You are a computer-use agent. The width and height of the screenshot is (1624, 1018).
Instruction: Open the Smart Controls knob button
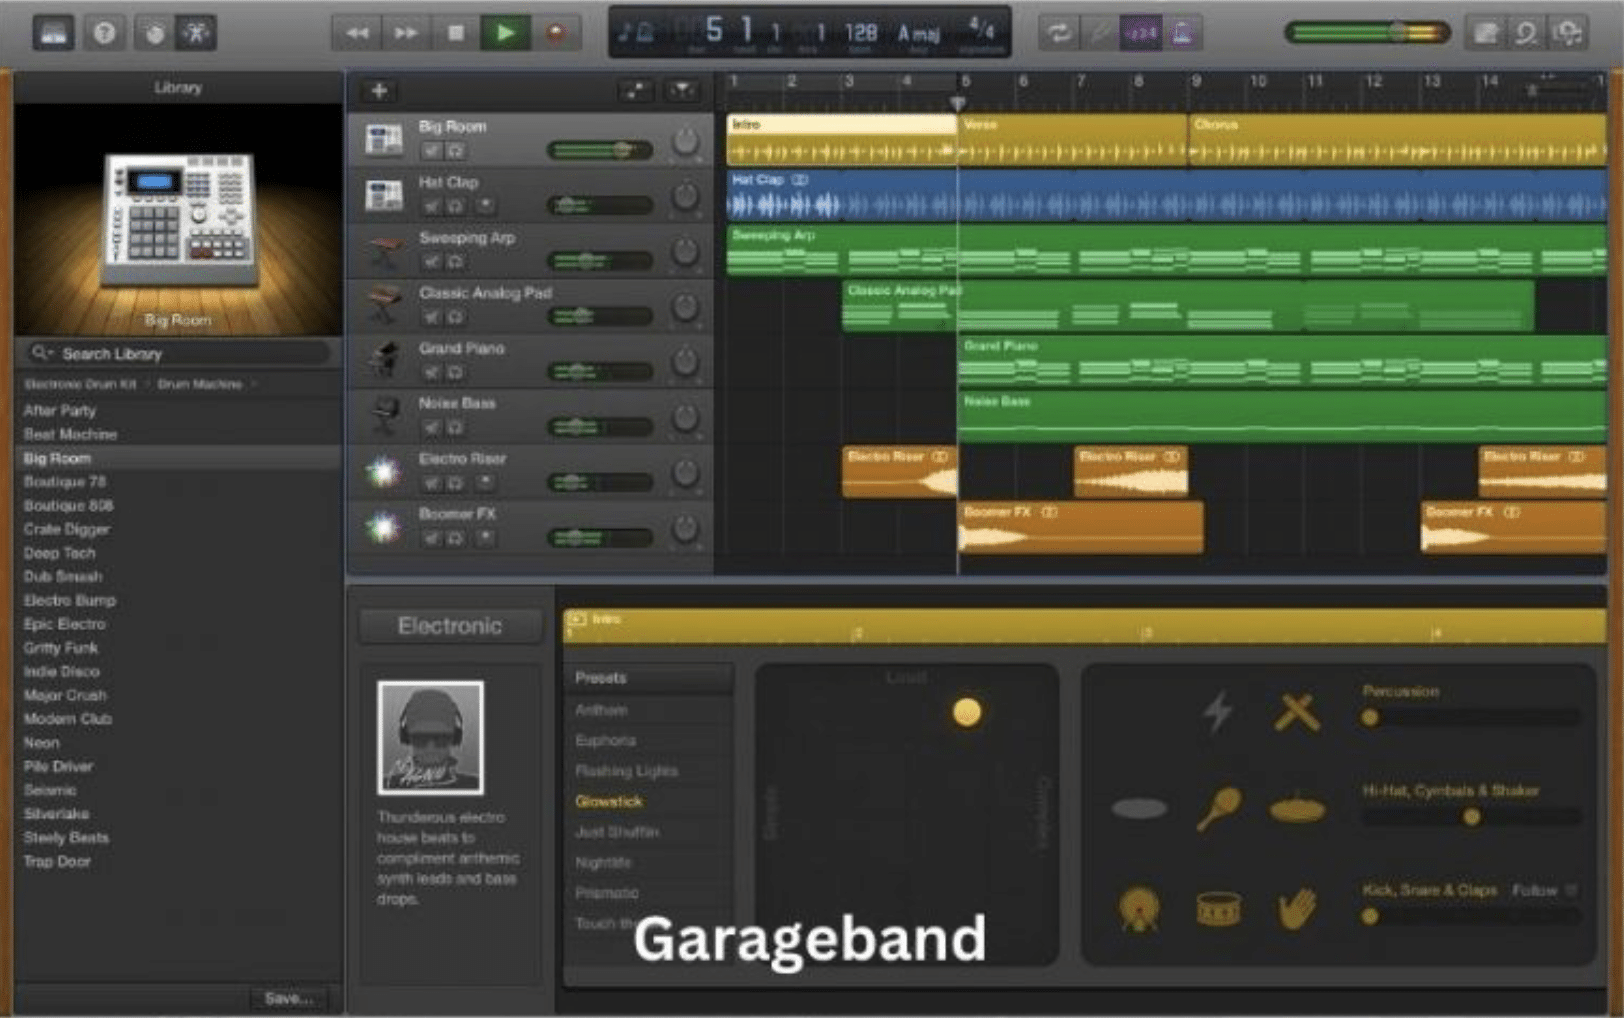pyautogui.click(x=154, y=33)
